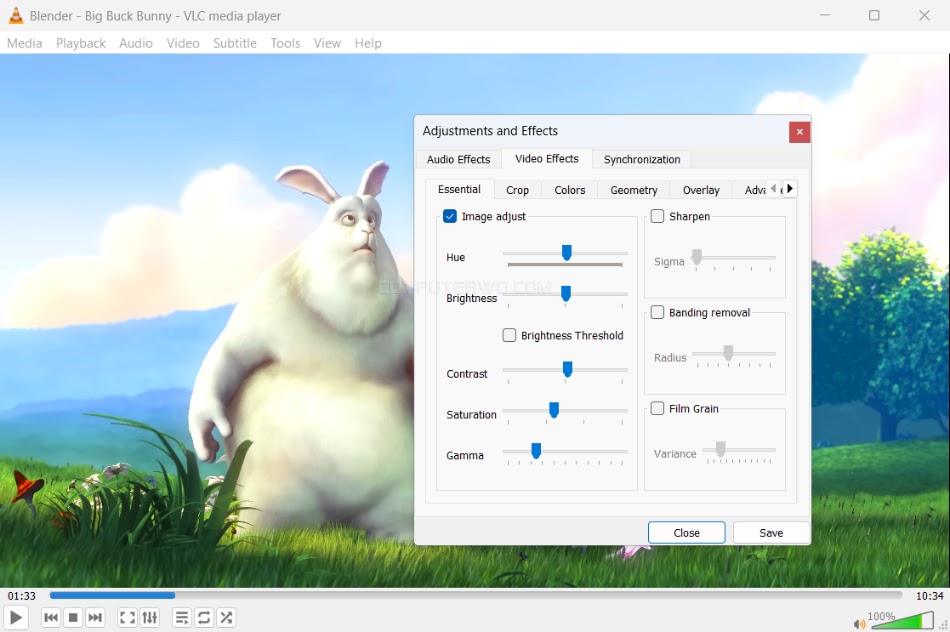
Task: Open the Geometry sub-tab
Action: (634, 190)
